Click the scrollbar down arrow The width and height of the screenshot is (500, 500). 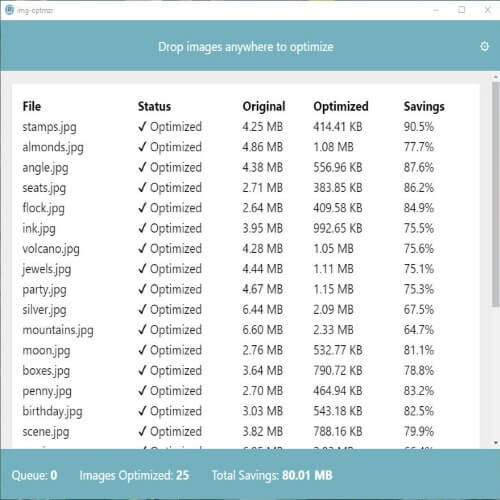[496, 443]
